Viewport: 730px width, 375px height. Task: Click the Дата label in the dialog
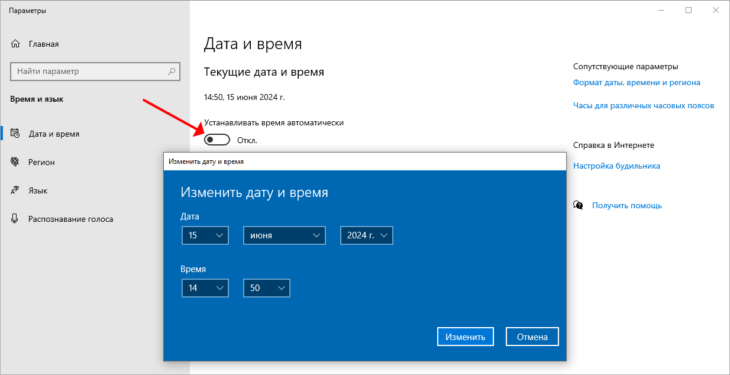[x=190, y=217]
